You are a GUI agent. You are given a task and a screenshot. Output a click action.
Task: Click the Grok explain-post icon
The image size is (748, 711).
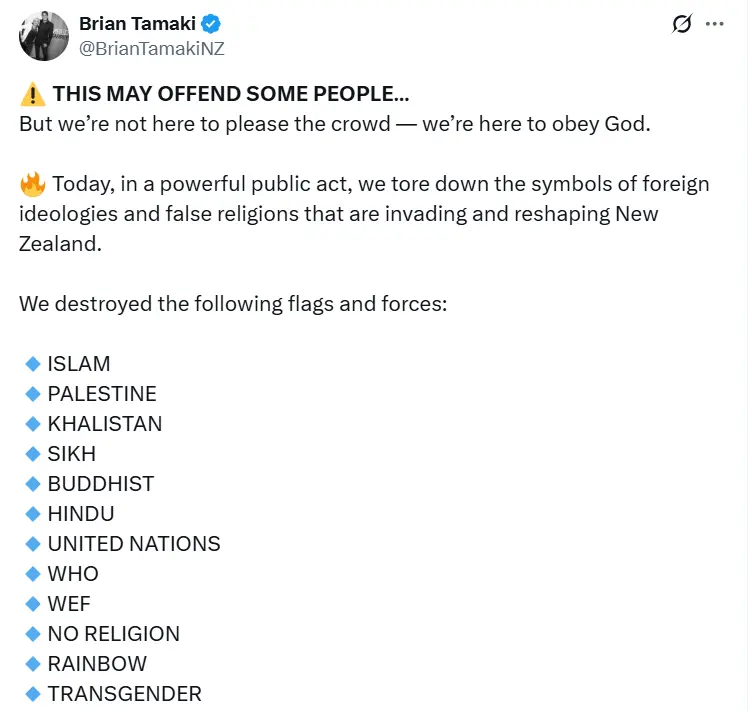[682, 24]
